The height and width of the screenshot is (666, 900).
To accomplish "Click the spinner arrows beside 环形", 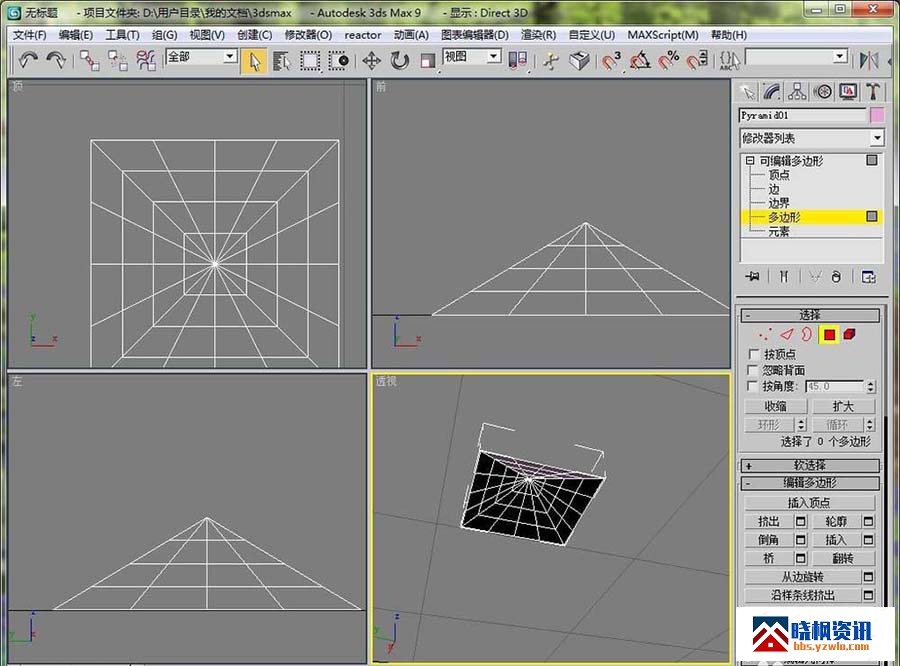I will coord(801,424).
